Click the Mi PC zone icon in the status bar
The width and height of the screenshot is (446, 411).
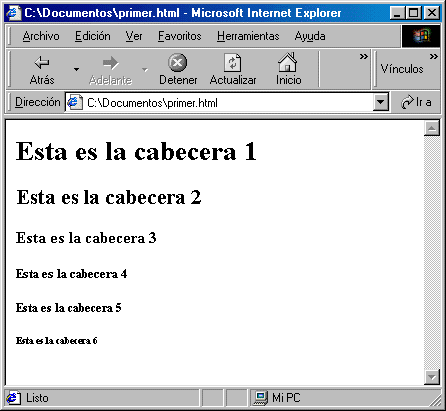click(x=260, y=398)
